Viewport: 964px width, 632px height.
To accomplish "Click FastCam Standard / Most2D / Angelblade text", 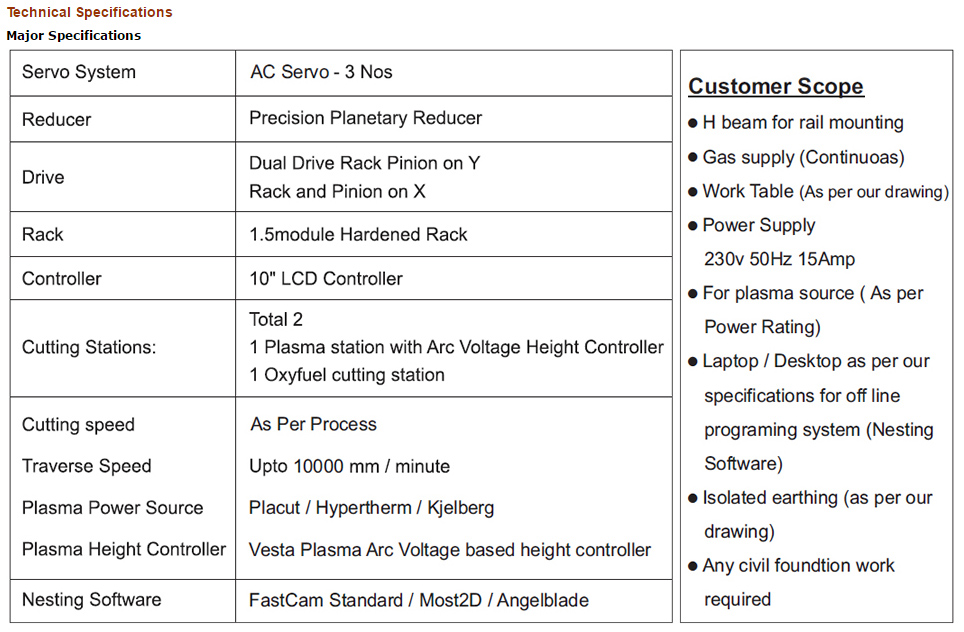I will [x=418, y=600].
